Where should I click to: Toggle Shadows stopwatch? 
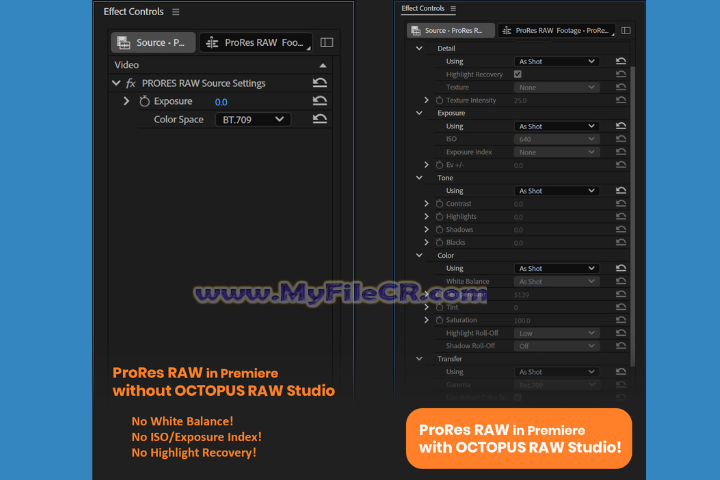pos(439,229)
